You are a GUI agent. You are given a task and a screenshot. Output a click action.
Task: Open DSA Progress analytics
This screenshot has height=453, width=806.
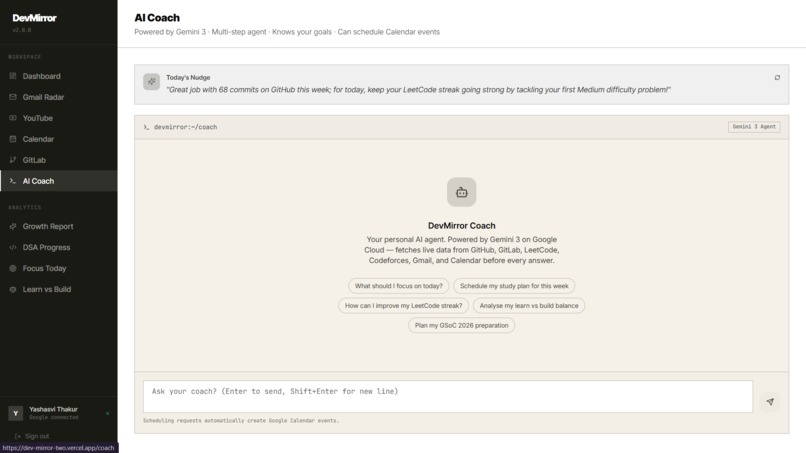click(x=59, y=247)
